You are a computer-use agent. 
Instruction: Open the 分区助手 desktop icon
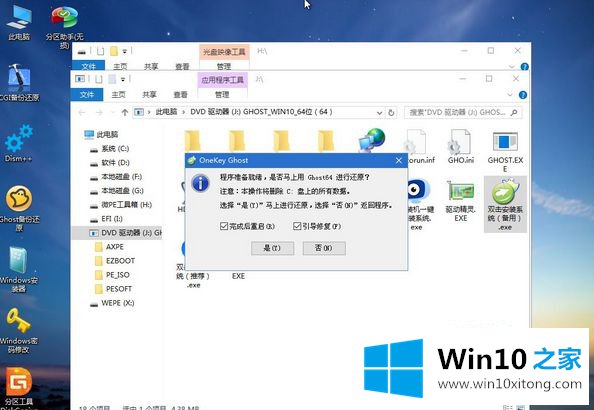64,27
